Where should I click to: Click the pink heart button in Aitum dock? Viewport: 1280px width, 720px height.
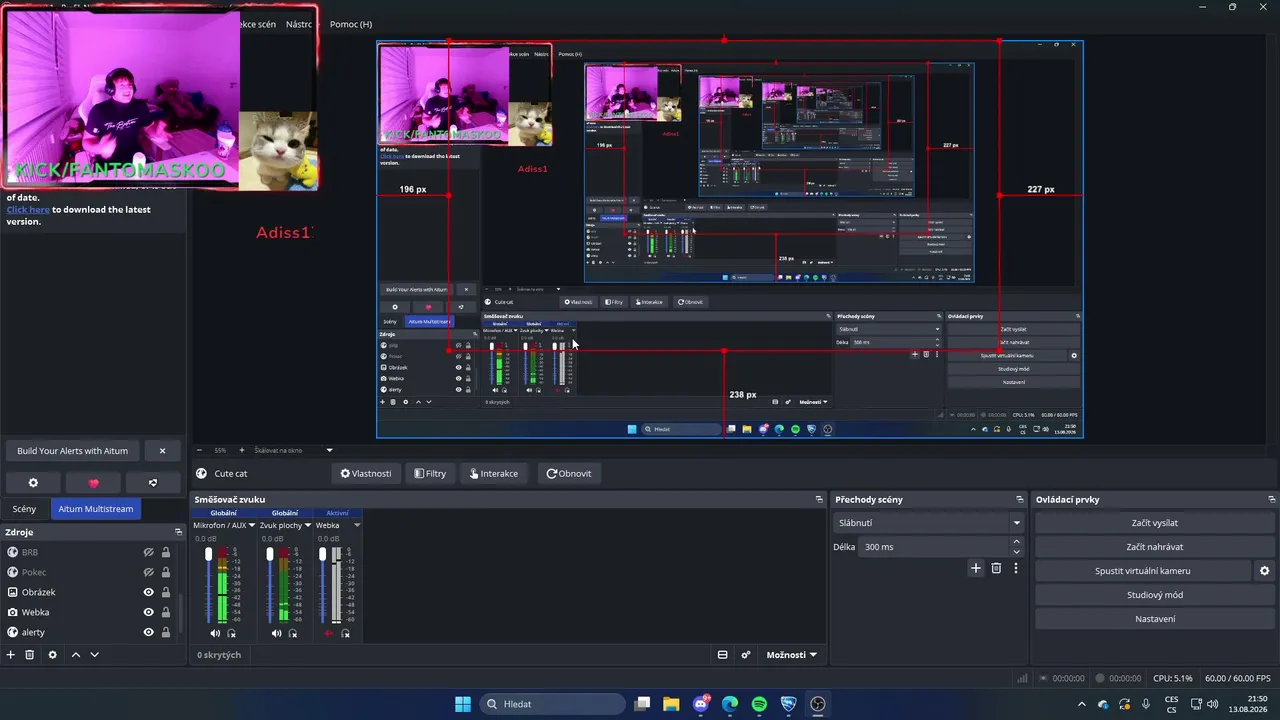pos(94,483)
